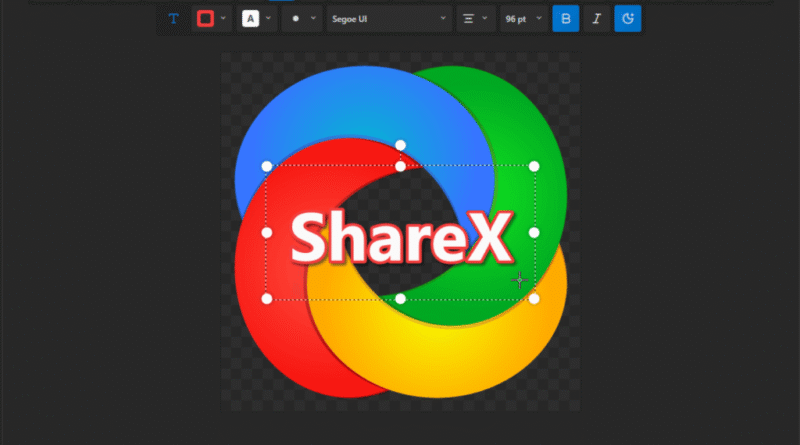The height and width of the screenshot is (445, 800).
Task: Toggle the text shadow button
Action: pos(628,19)
